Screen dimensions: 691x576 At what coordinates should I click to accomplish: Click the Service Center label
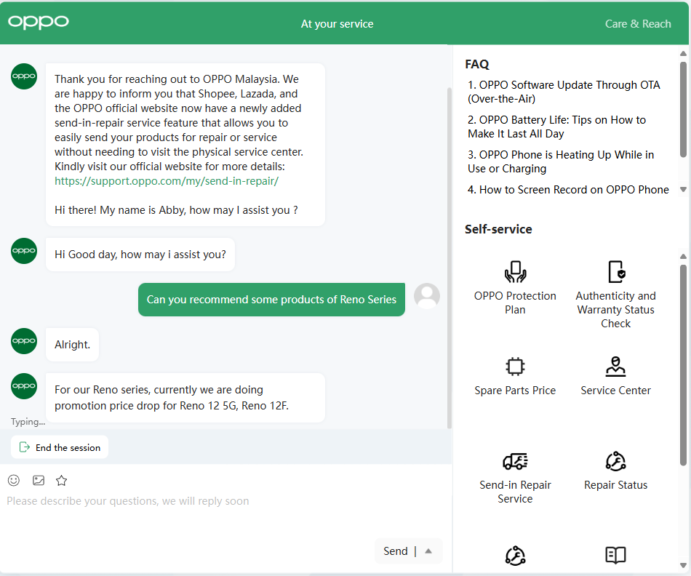click(x=616, y=390)
